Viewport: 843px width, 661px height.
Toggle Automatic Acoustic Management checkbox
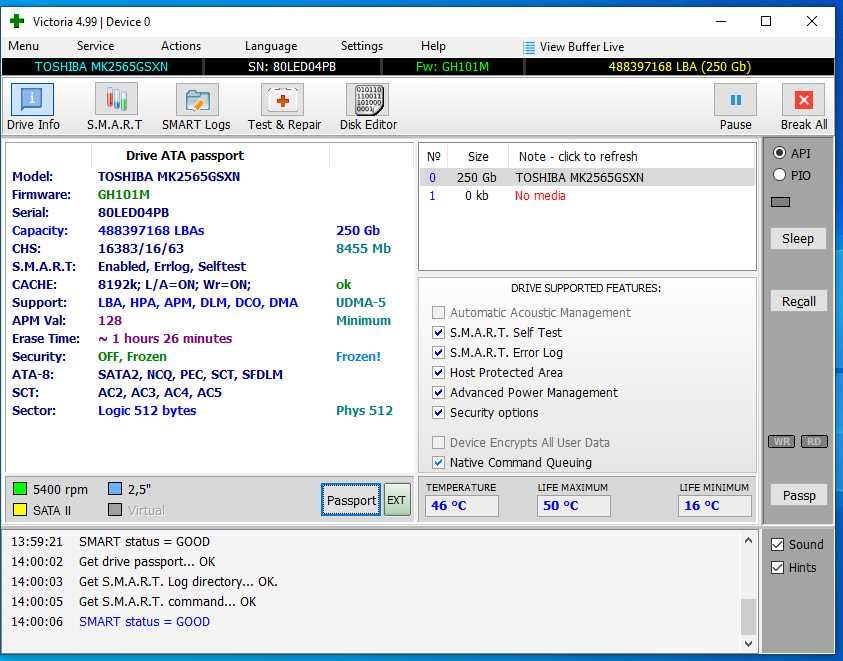point(438,312)
